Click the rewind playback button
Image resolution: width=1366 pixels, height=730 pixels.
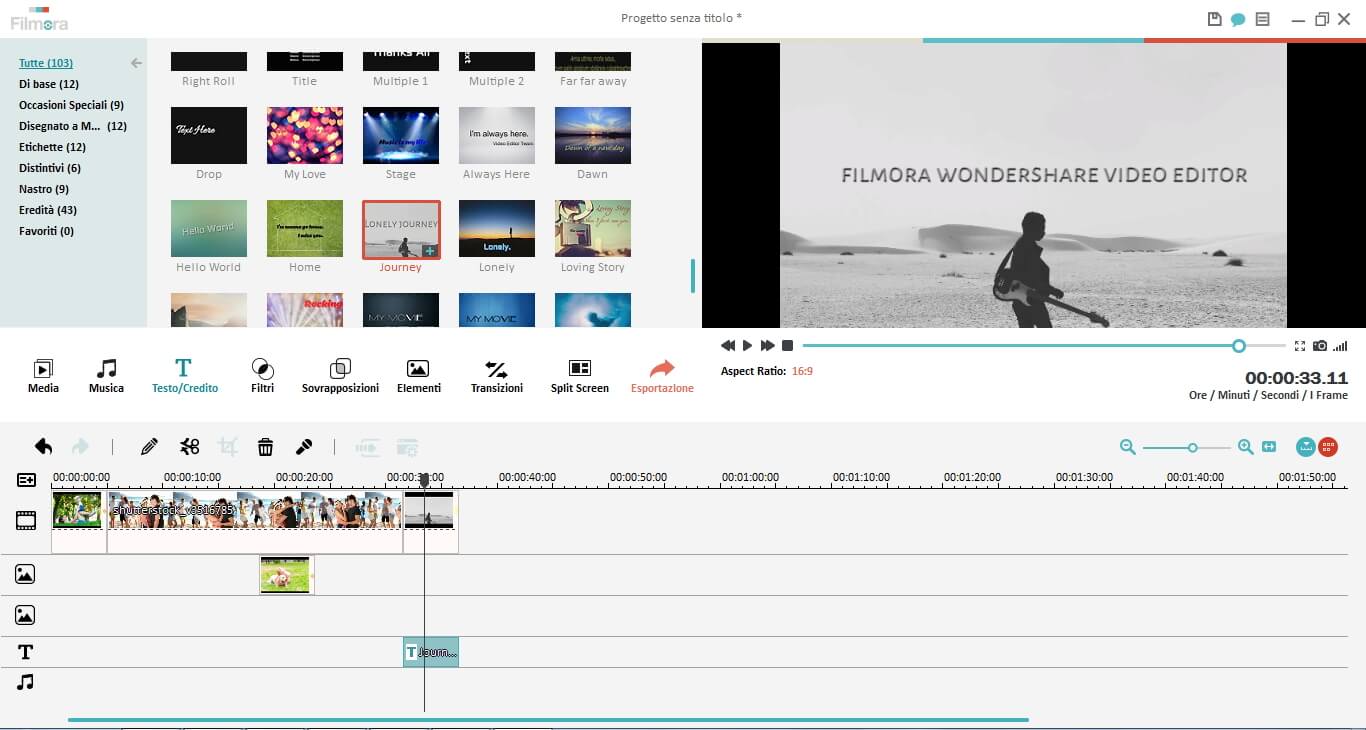click(x=728, y=345)
